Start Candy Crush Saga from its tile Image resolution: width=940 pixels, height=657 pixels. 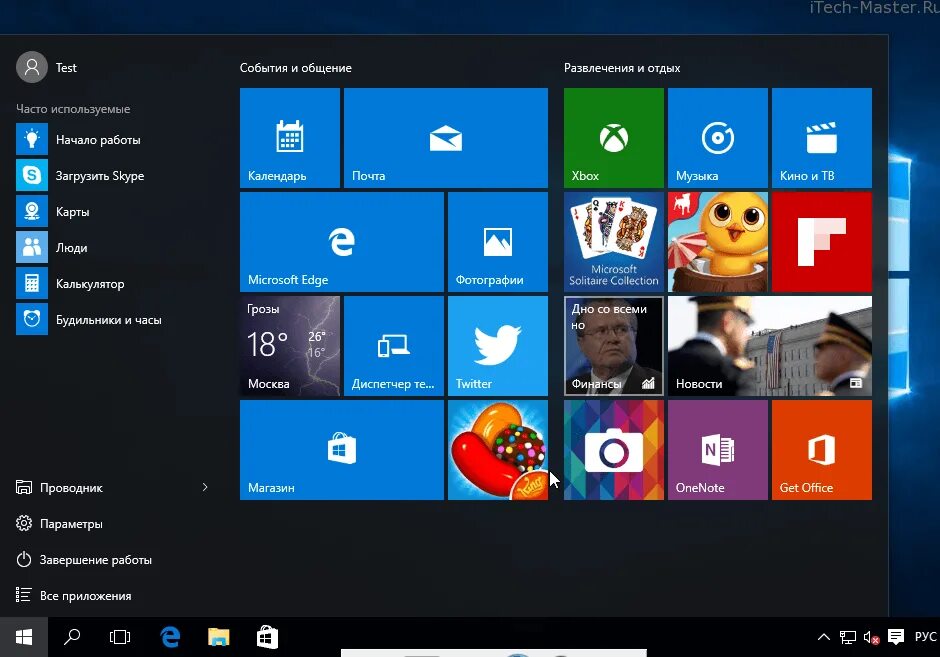click(x=497, y=449)
